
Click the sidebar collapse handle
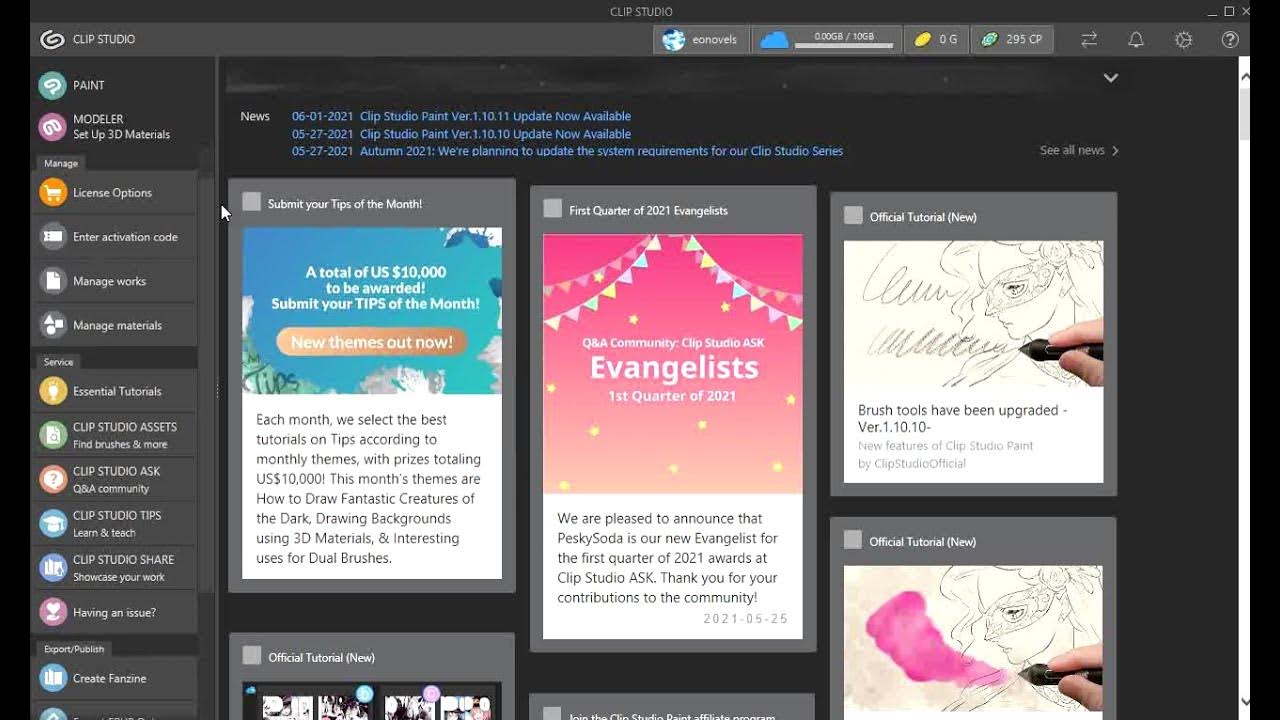pos(217,391)
